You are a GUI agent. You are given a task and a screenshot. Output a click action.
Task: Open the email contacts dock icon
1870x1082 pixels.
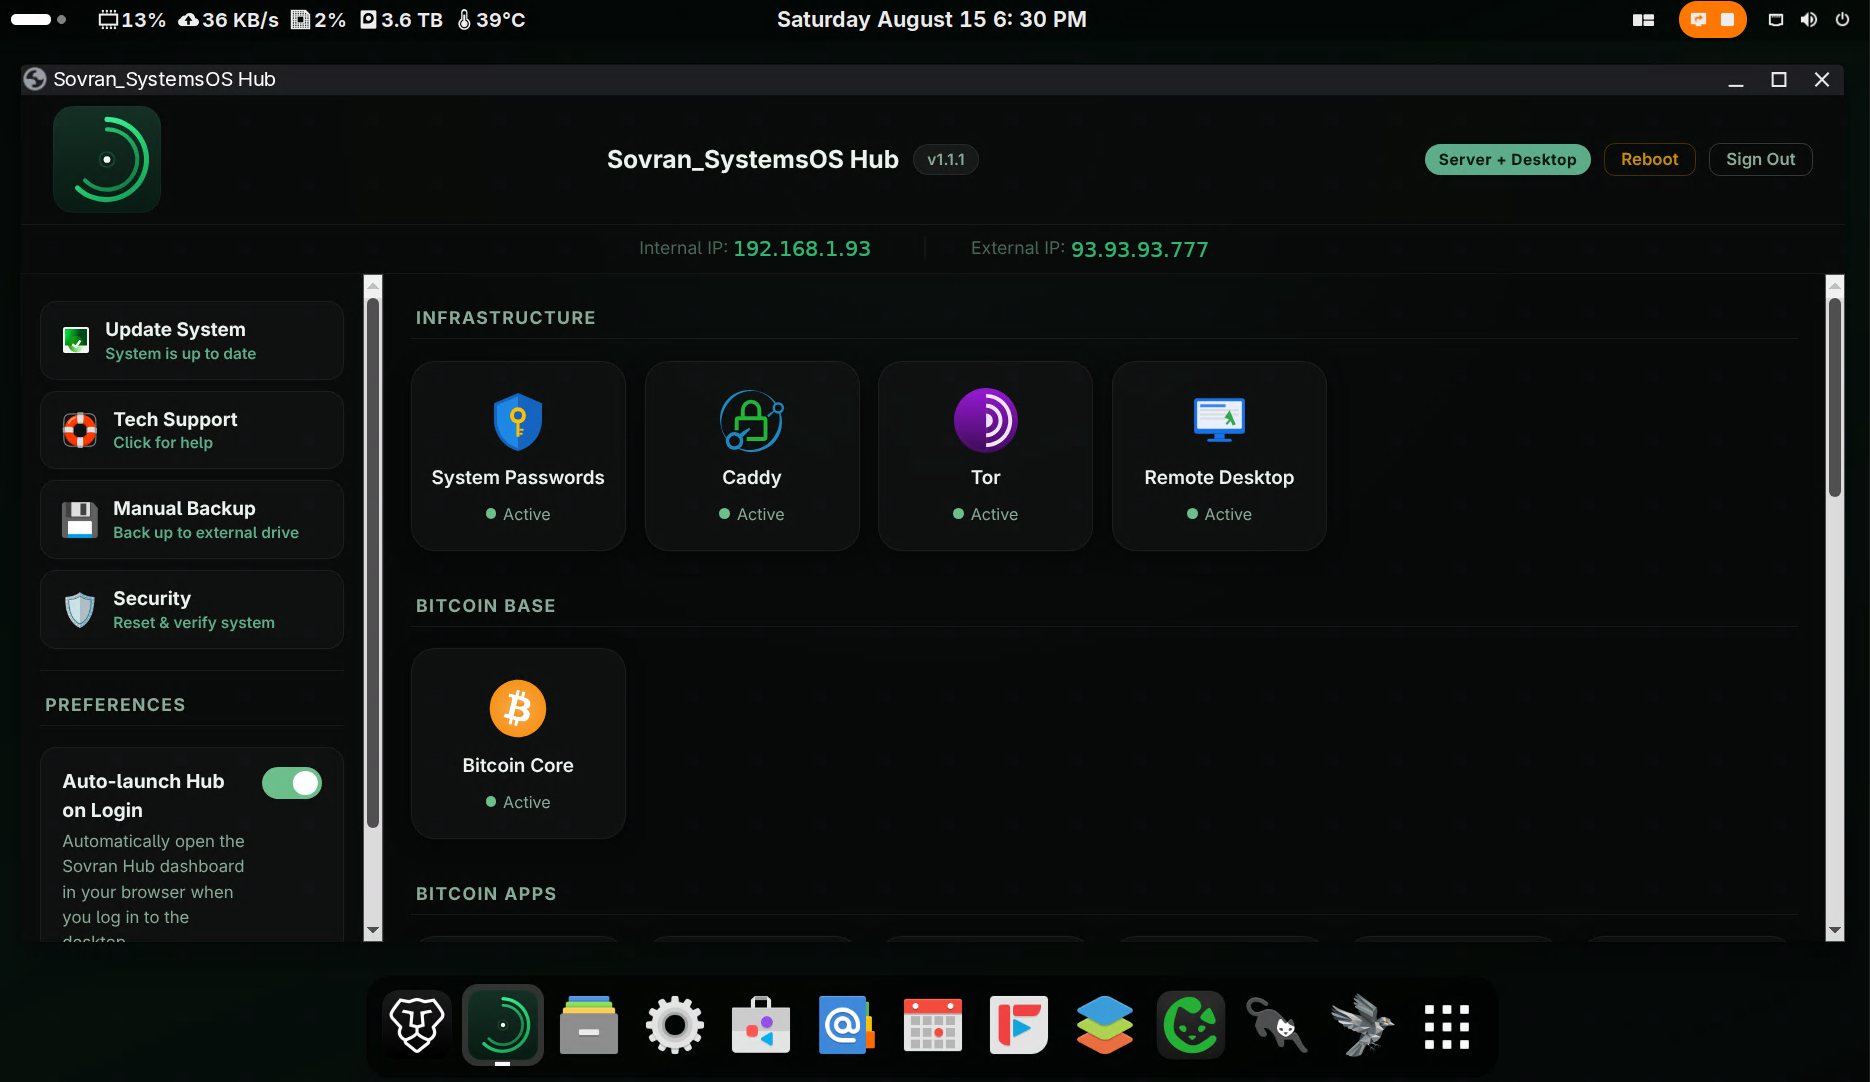coord(846,1025)
